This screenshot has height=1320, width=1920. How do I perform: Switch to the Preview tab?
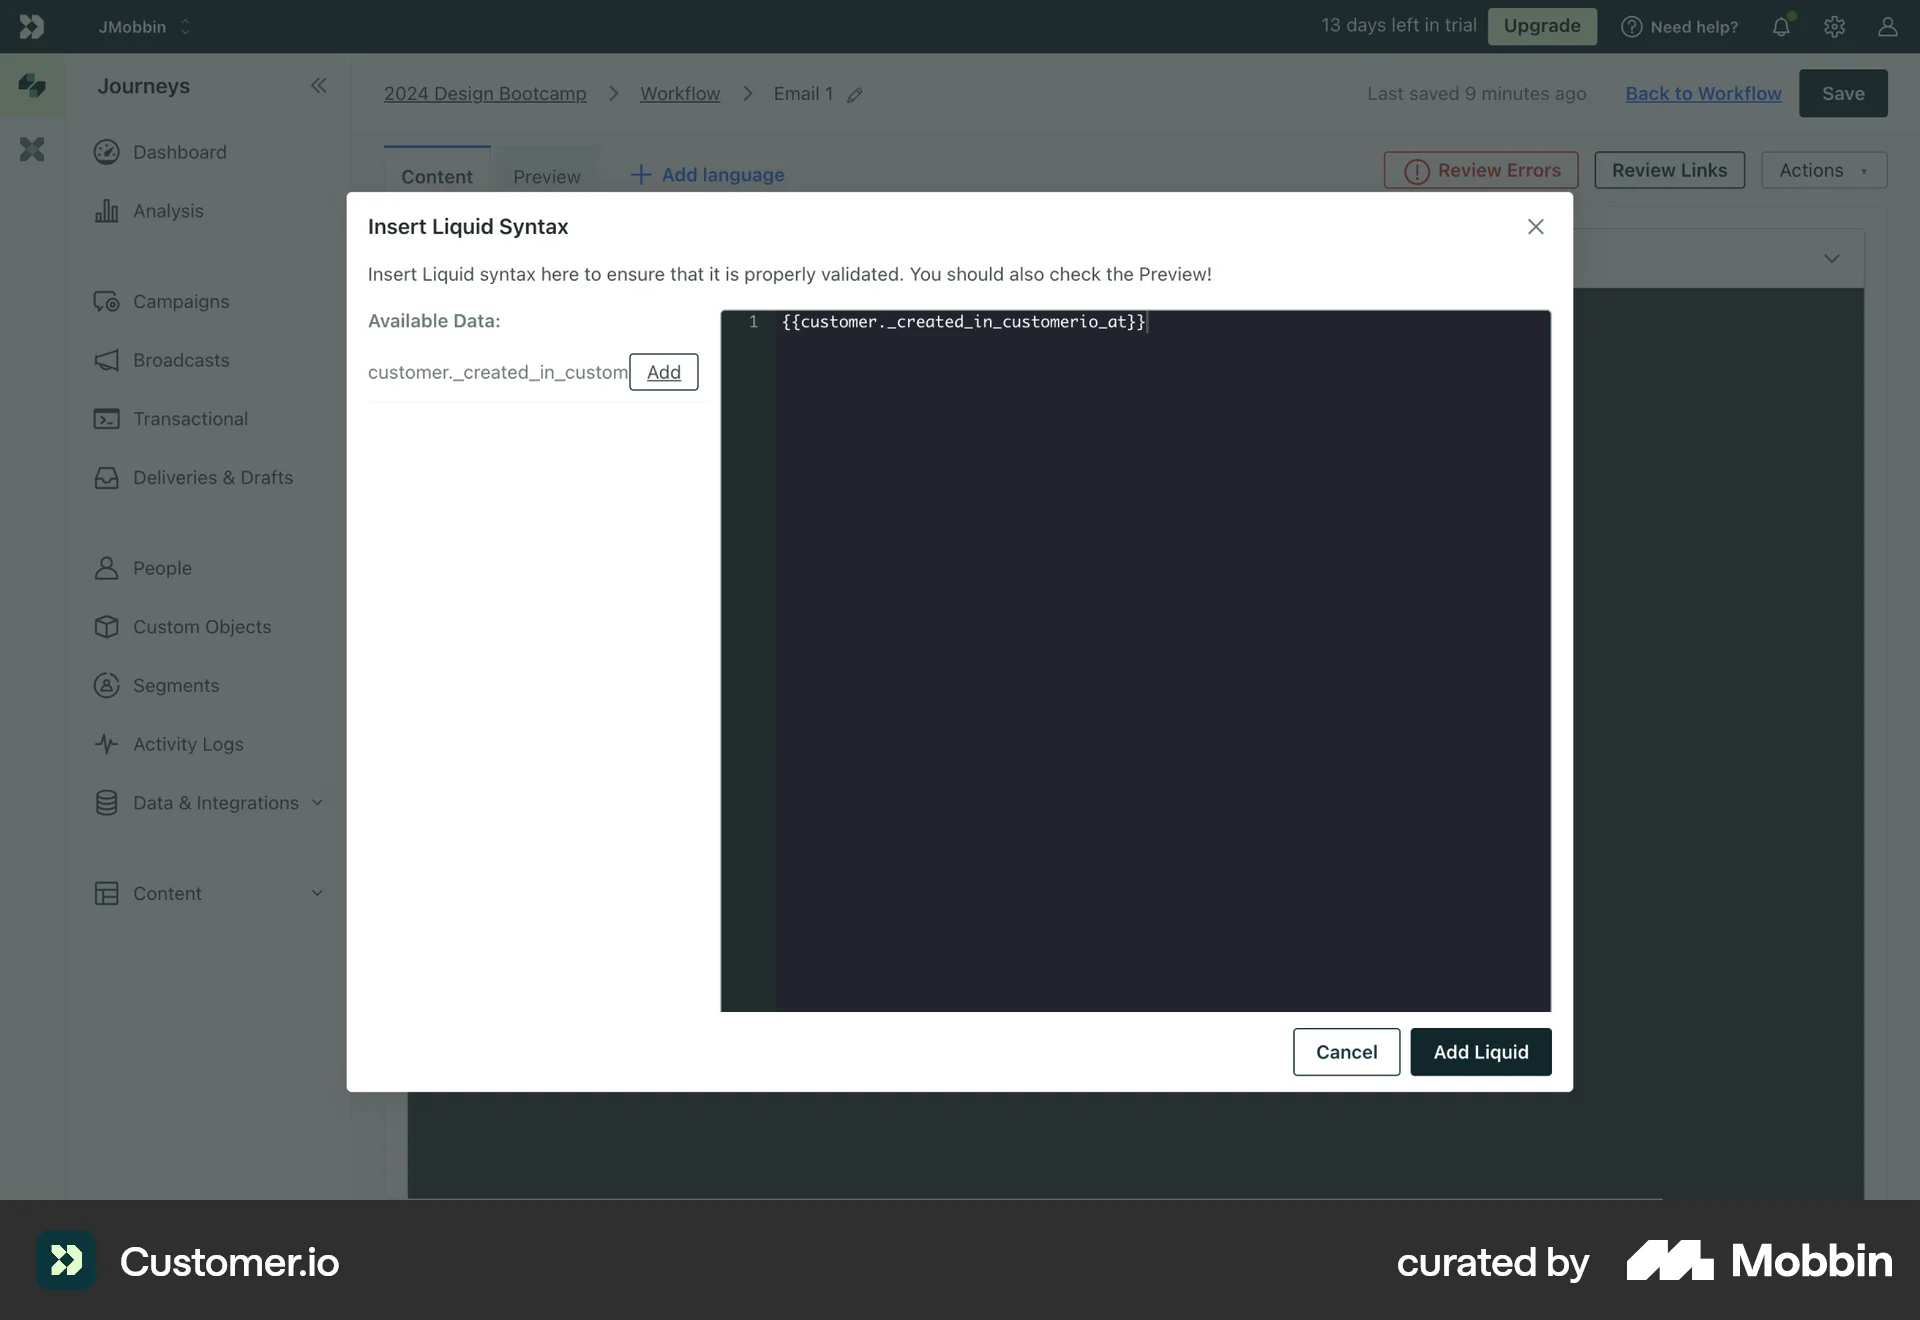click(x=546, y=176)
